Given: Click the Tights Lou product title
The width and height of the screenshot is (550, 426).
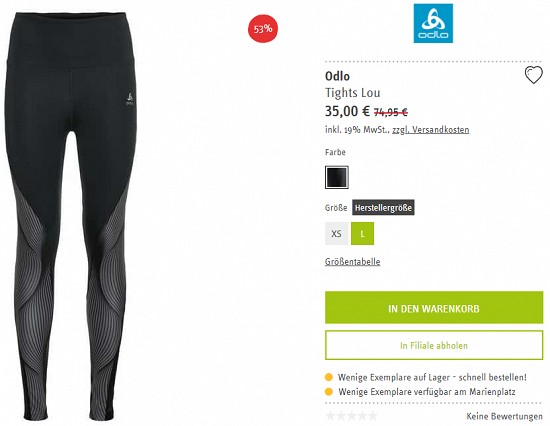Looking at the screenshot, I should click(353, 93).
